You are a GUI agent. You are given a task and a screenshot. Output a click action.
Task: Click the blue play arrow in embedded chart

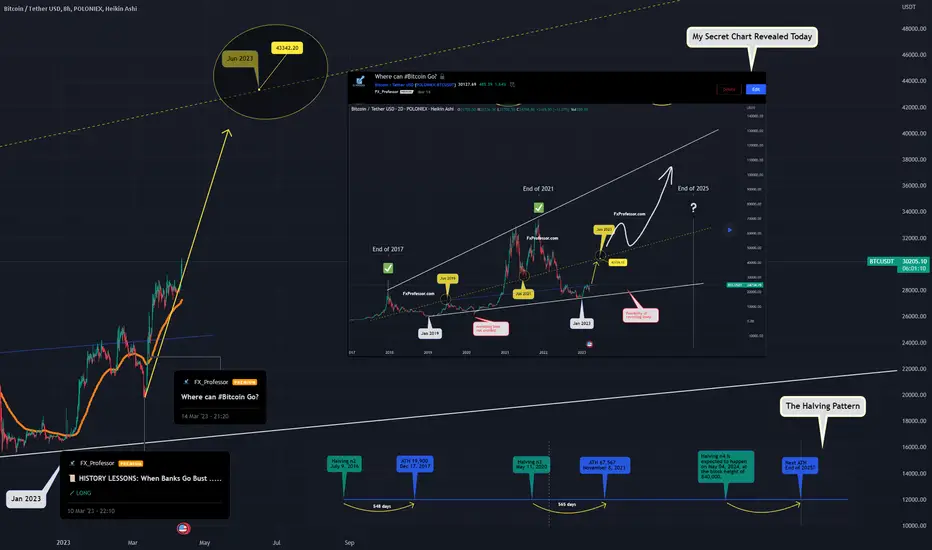click(729, 230)
